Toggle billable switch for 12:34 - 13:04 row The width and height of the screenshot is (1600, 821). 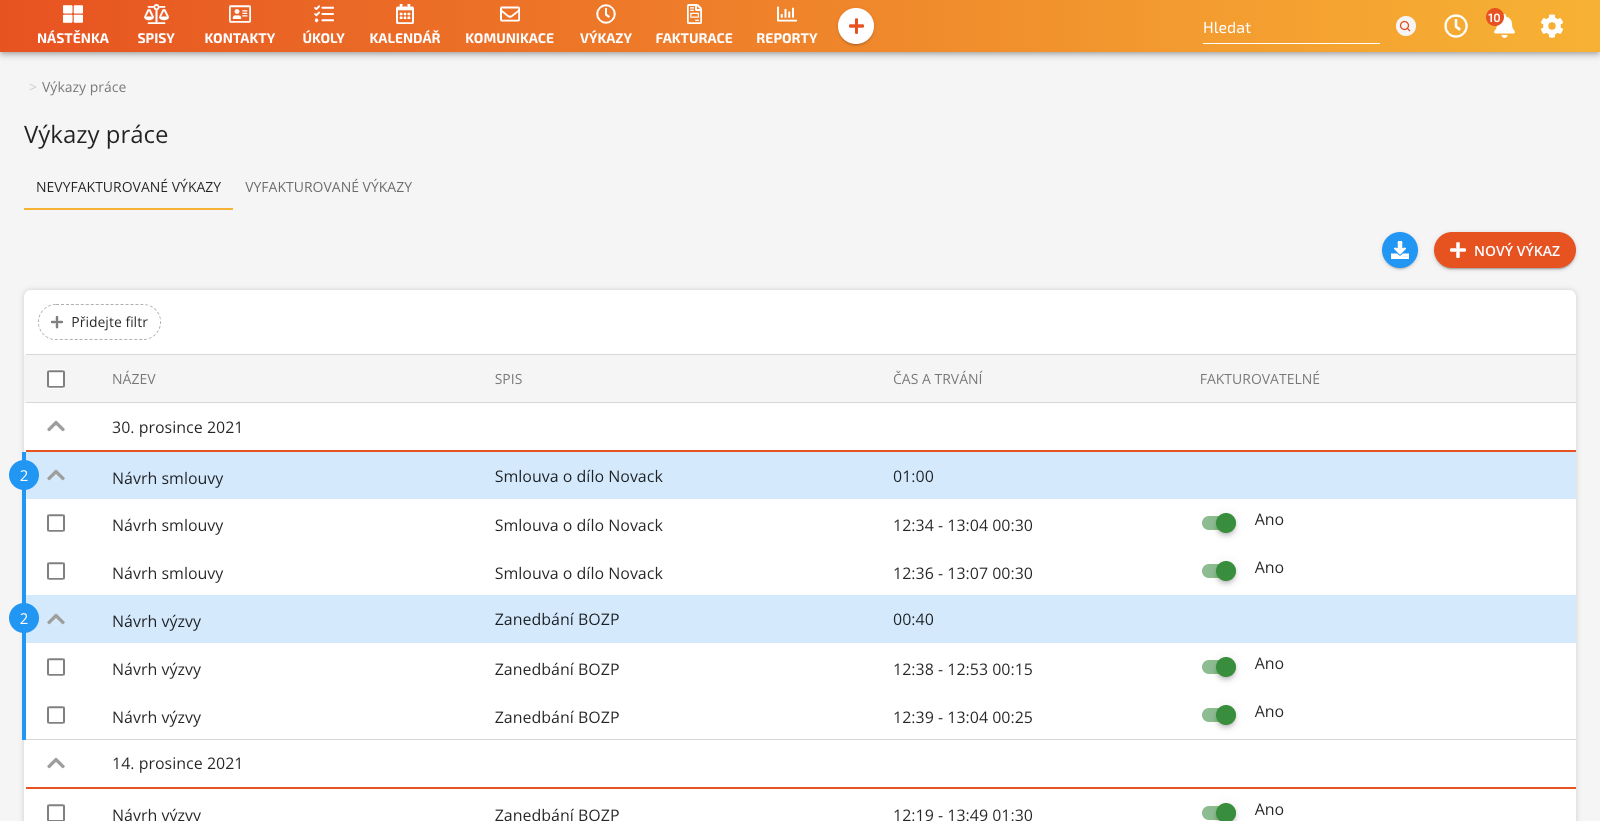click(1219, 523)
